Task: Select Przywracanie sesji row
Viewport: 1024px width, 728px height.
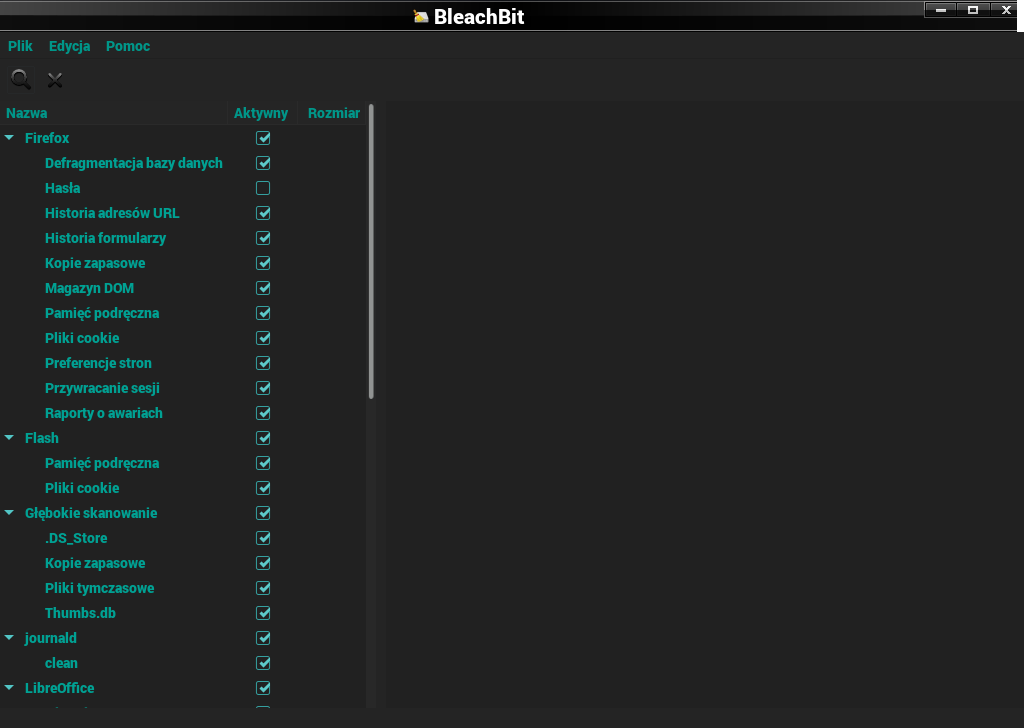Action: 183,388
